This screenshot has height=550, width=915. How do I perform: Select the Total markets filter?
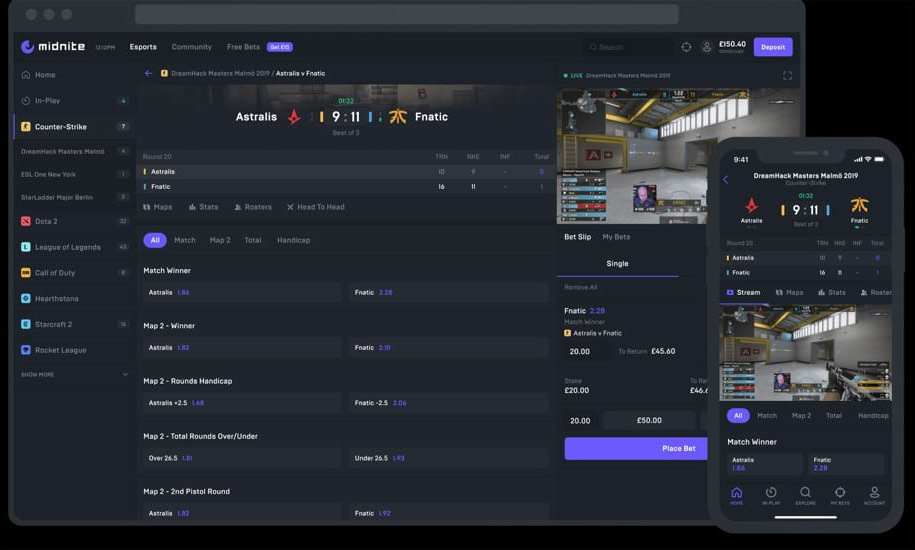(x=253, y=240)
